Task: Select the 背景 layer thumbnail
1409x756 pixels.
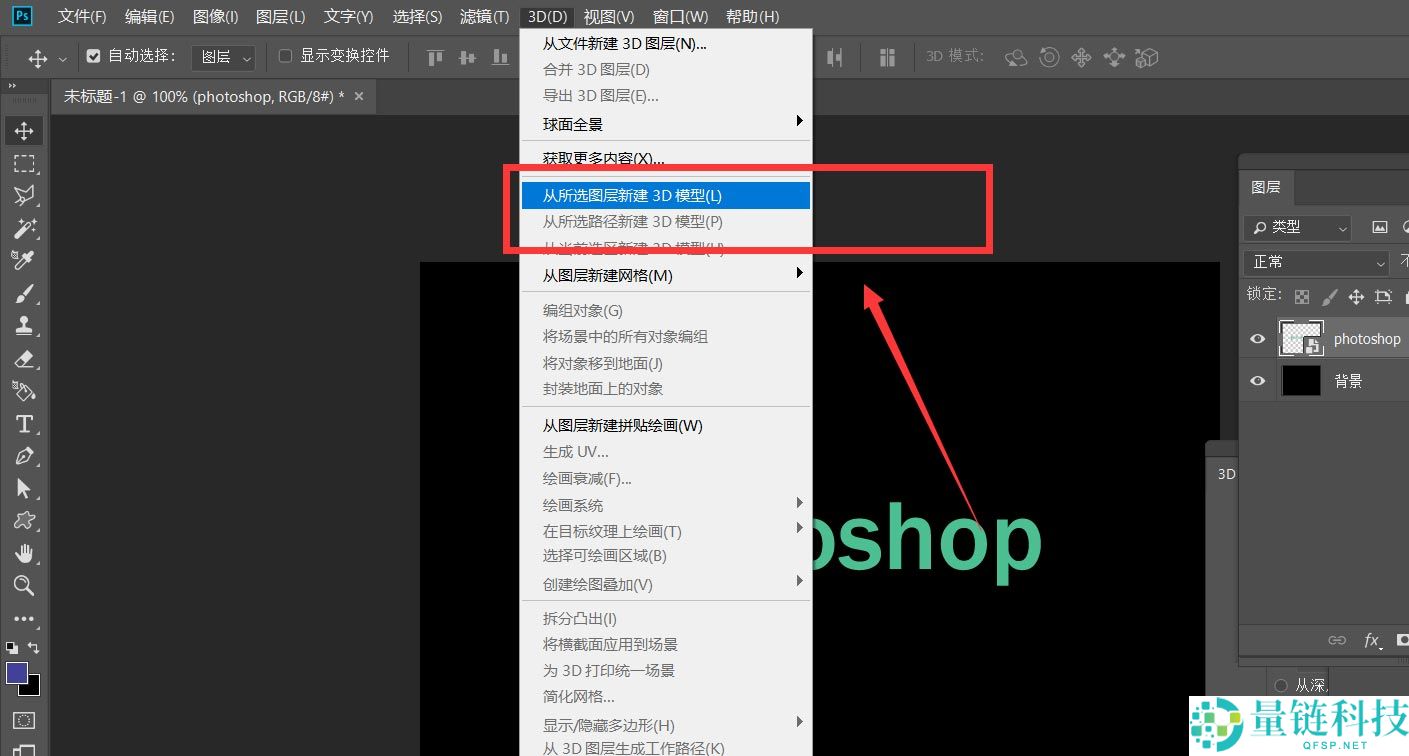Action: click(1300, 381)
